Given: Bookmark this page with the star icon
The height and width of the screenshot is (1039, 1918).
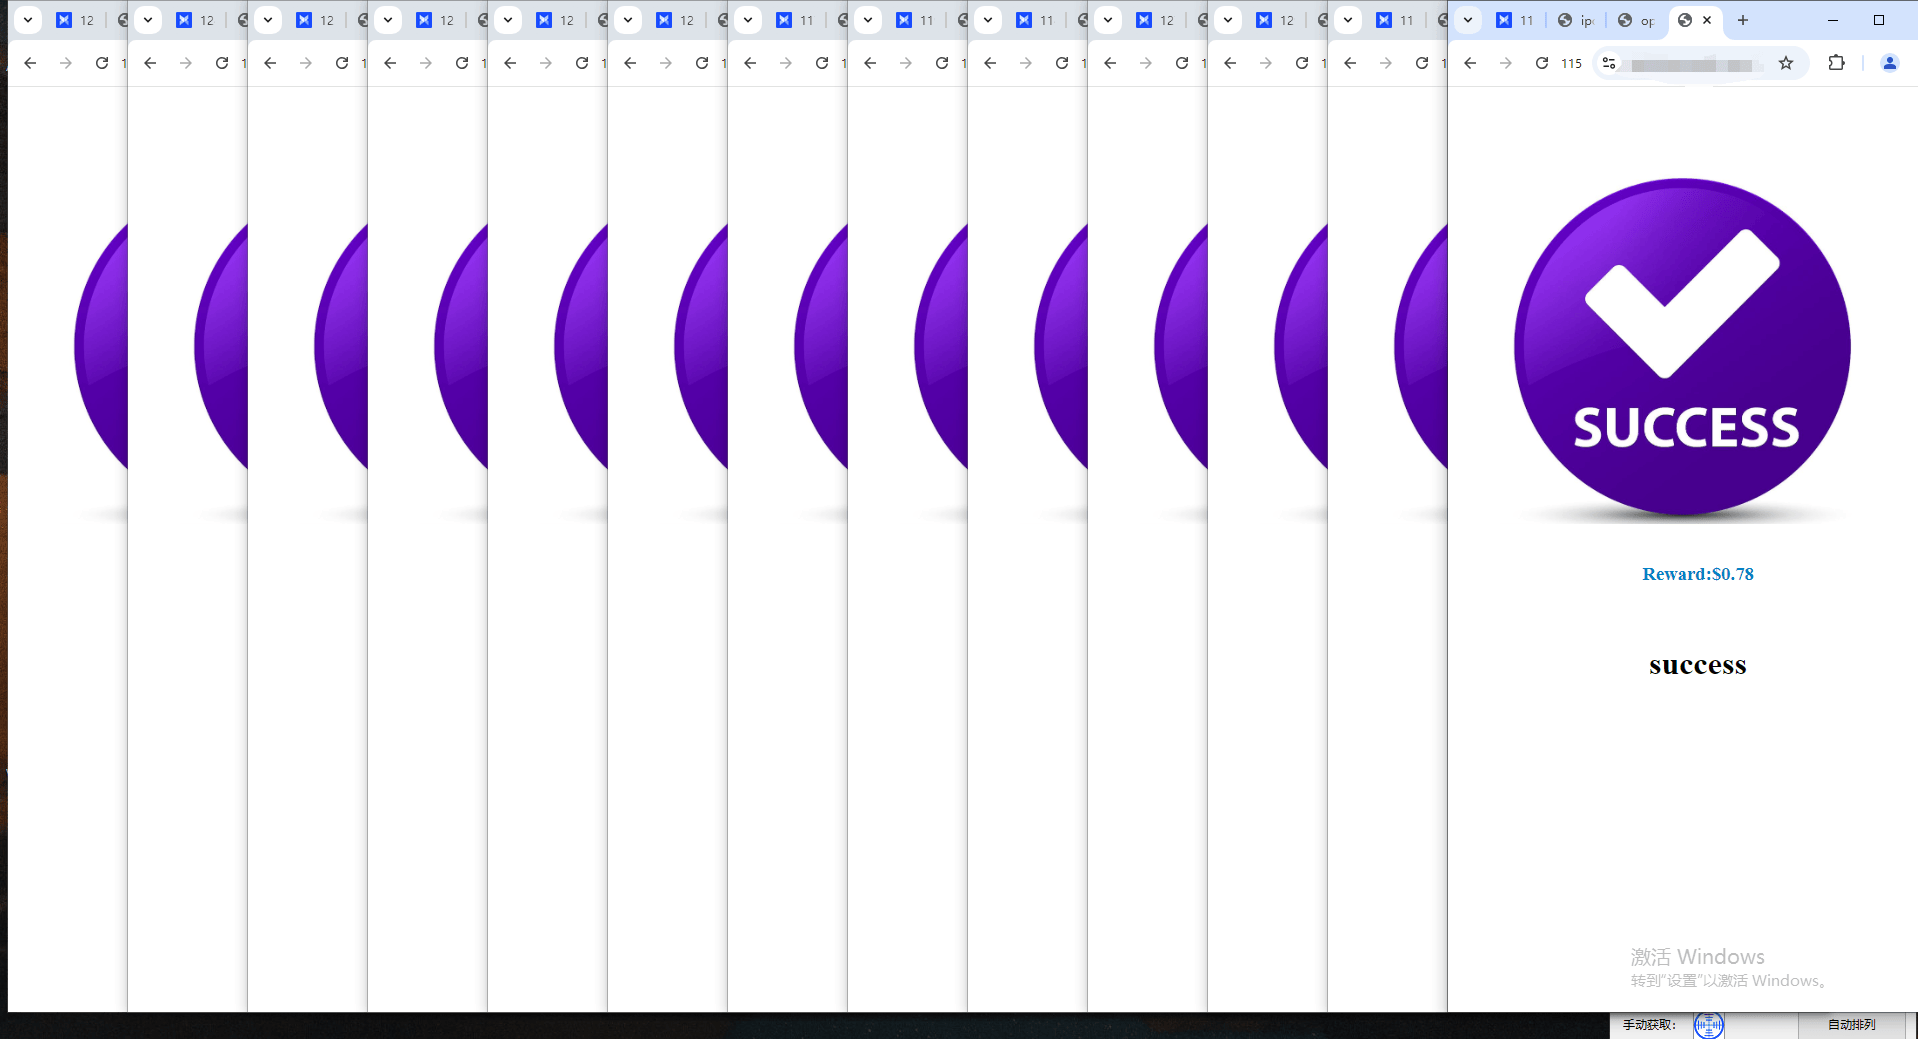Looking at the screenshot, I should point(1786,63).
